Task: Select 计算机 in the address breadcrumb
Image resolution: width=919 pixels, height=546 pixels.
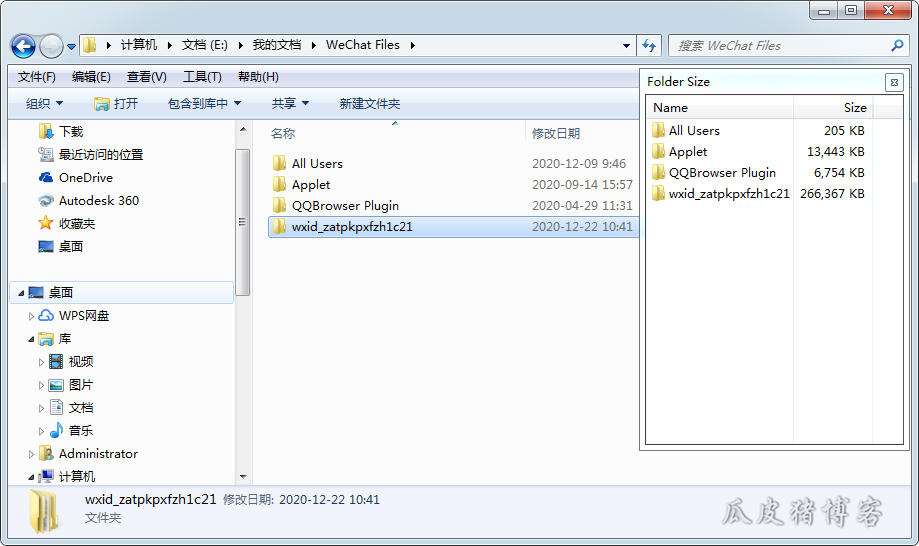Action: coord(139,45)
